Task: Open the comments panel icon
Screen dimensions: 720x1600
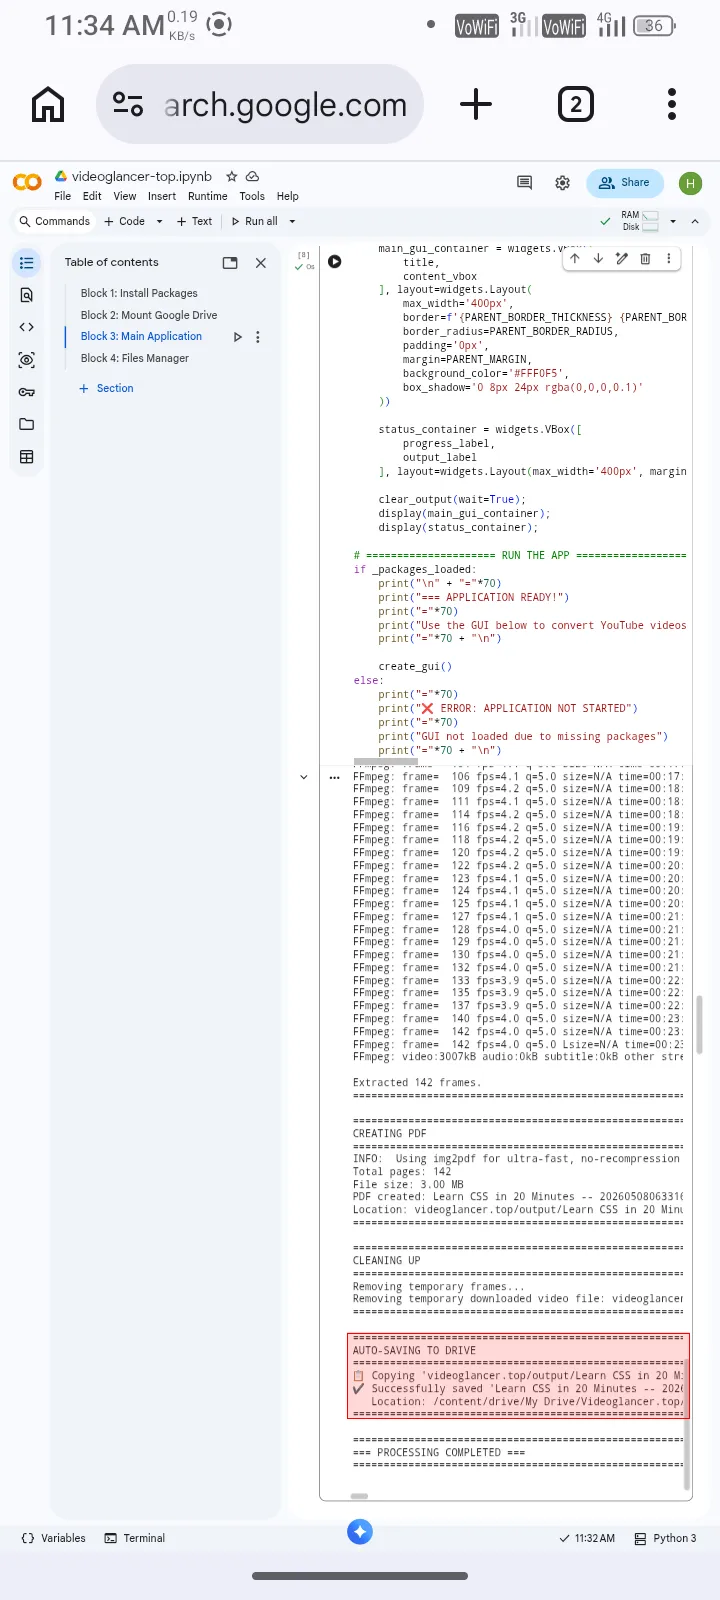Action: coord(524,182)
